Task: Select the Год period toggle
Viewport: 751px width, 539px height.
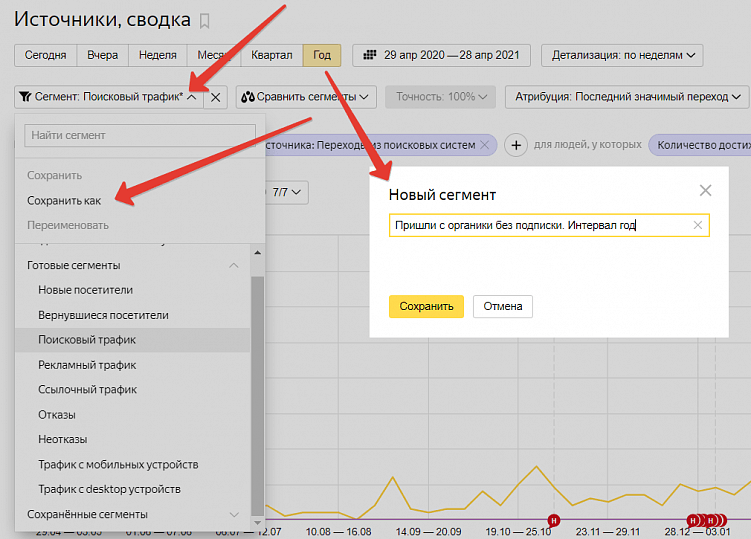Action: pos(322,55)
